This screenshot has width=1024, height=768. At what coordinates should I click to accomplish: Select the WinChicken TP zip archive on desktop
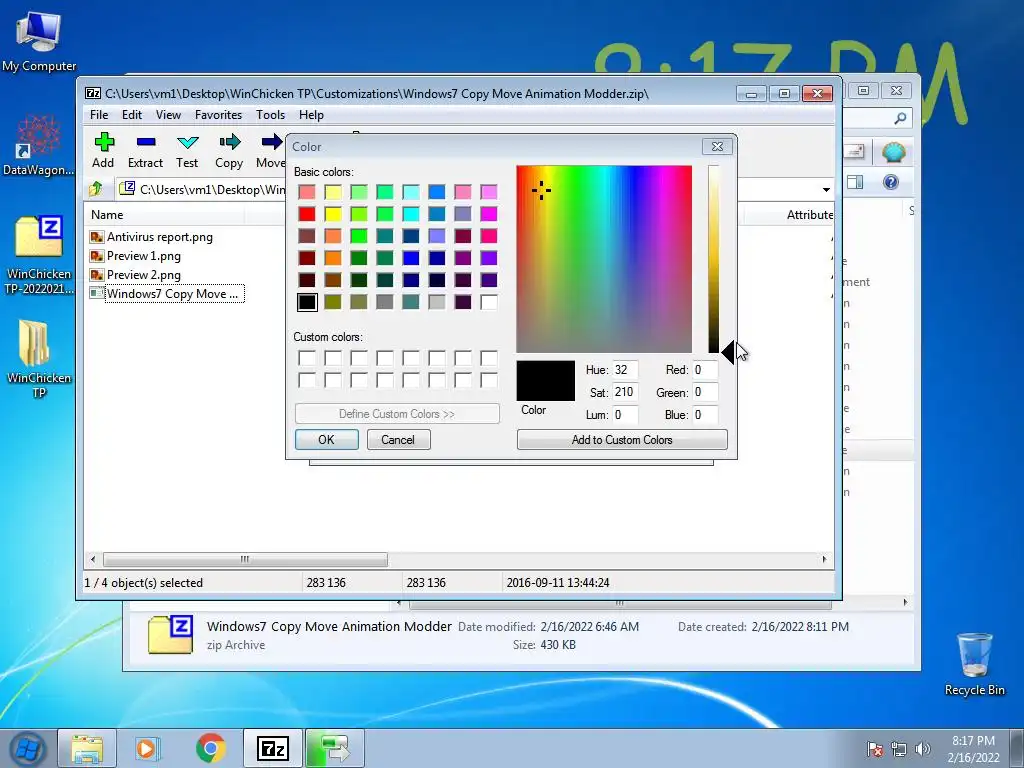click(x=39, y=255)
